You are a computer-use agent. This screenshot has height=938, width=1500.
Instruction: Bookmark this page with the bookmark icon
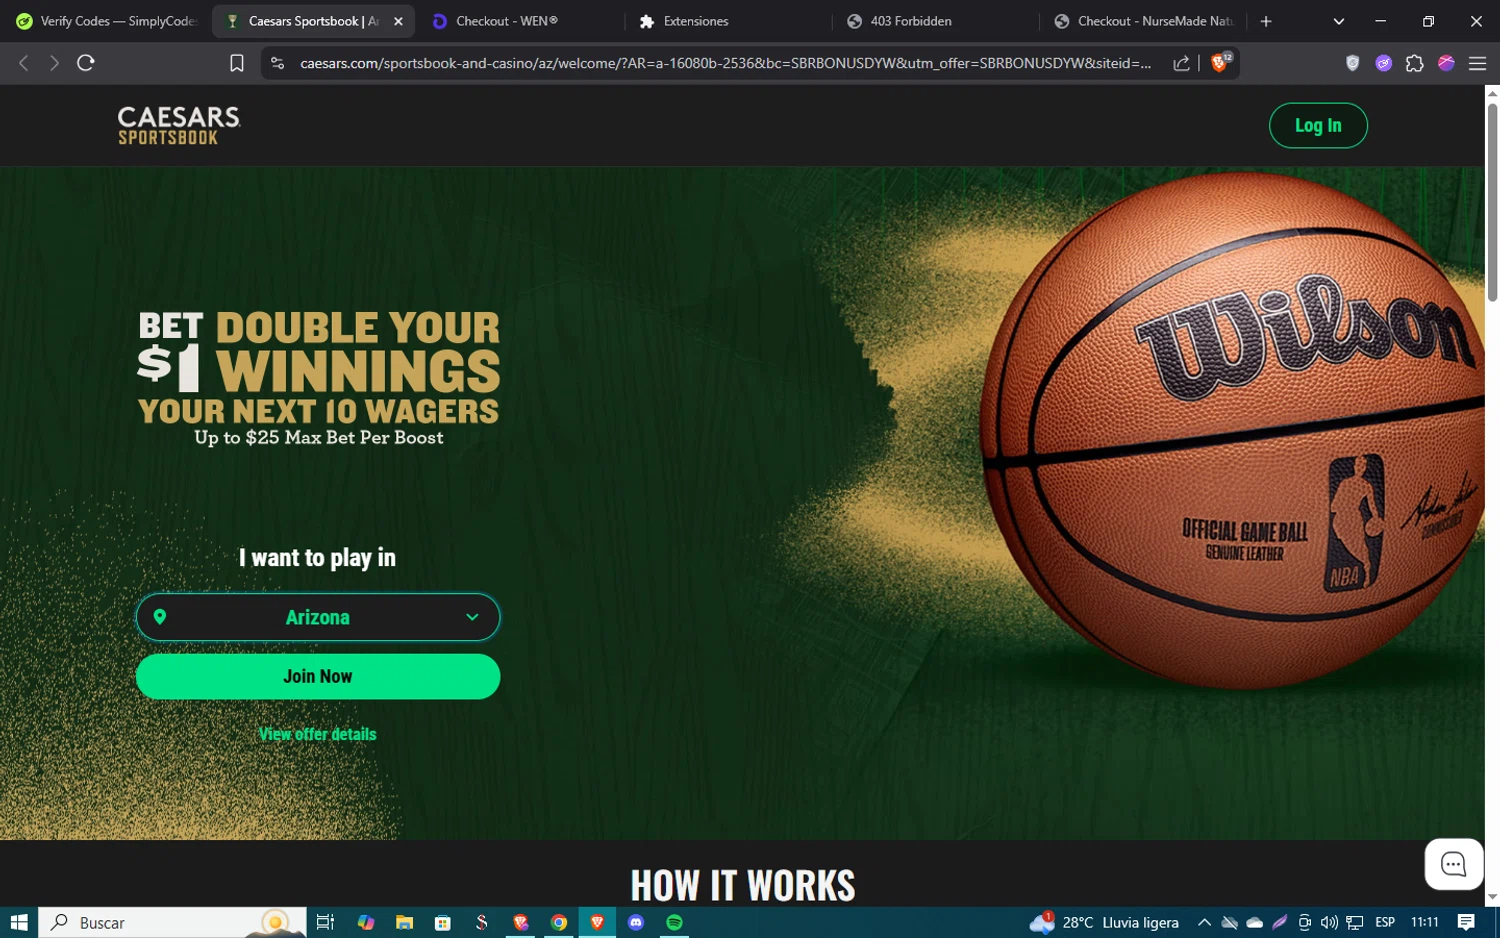237,63
